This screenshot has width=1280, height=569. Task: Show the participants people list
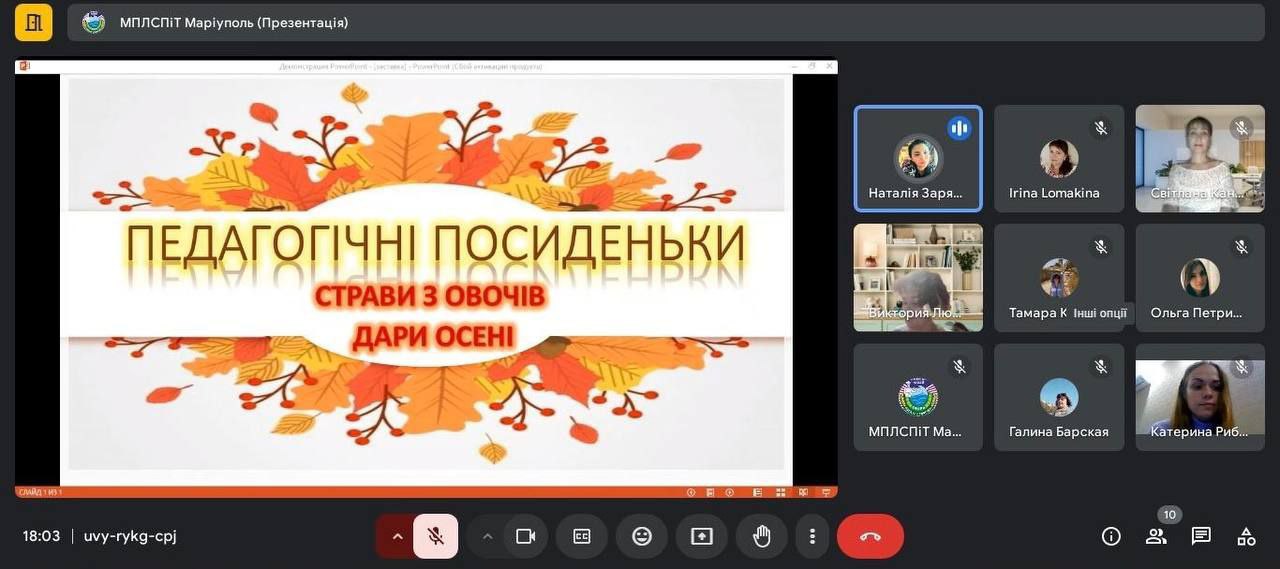click(x=1156, y=536)
